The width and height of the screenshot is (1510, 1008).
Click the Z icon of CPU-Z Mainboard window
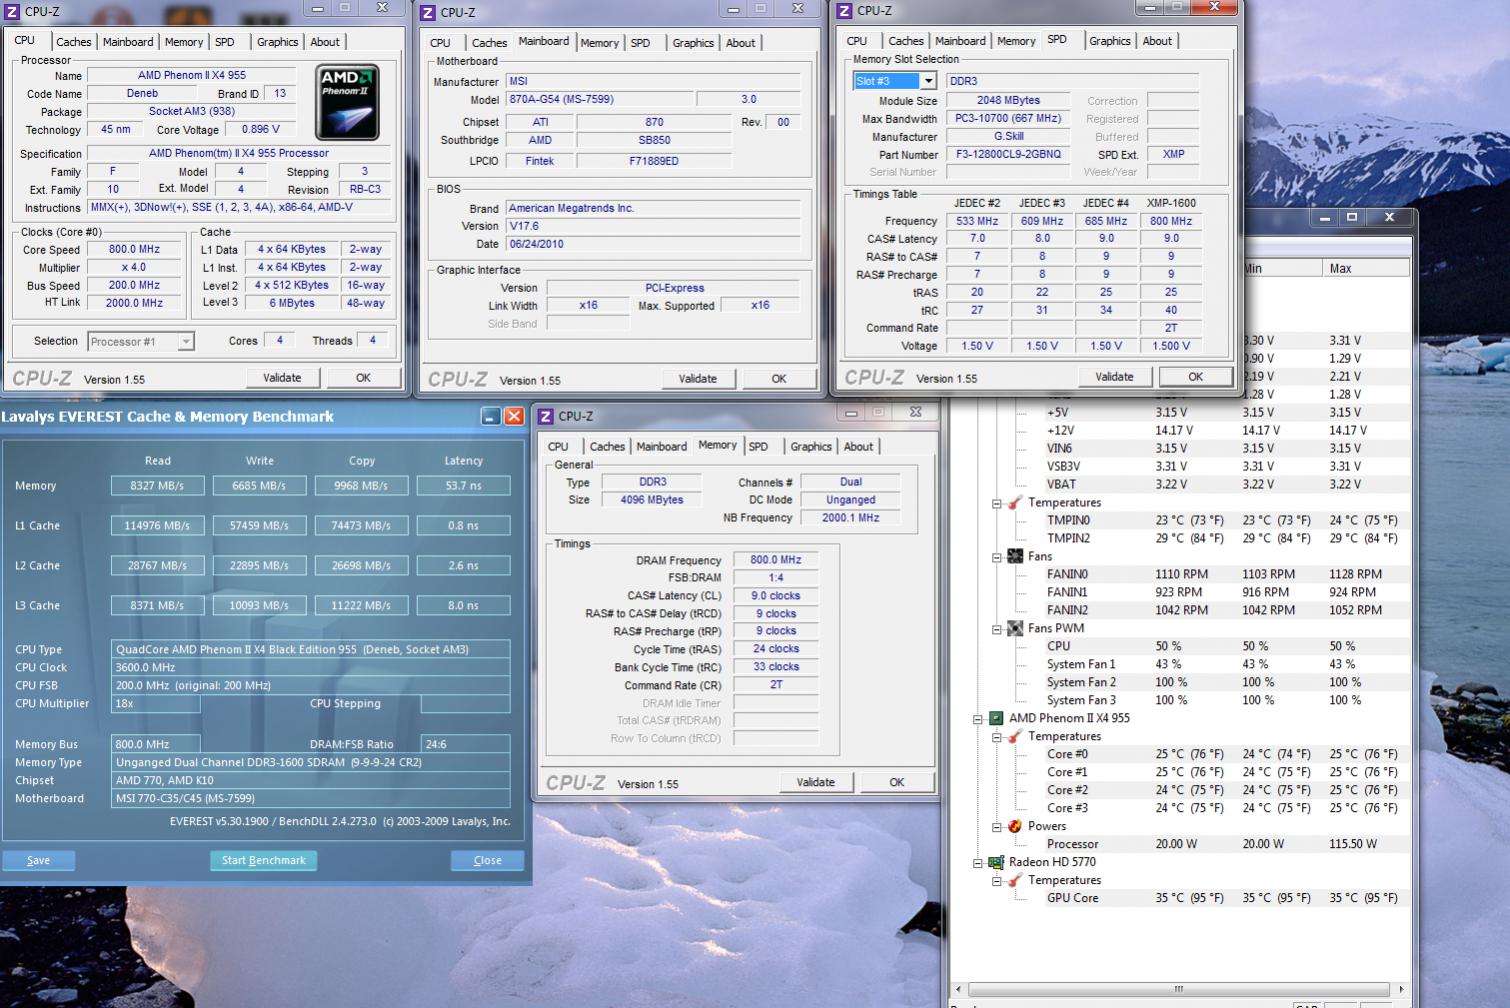pyautogui.click(x=428, y=12)
